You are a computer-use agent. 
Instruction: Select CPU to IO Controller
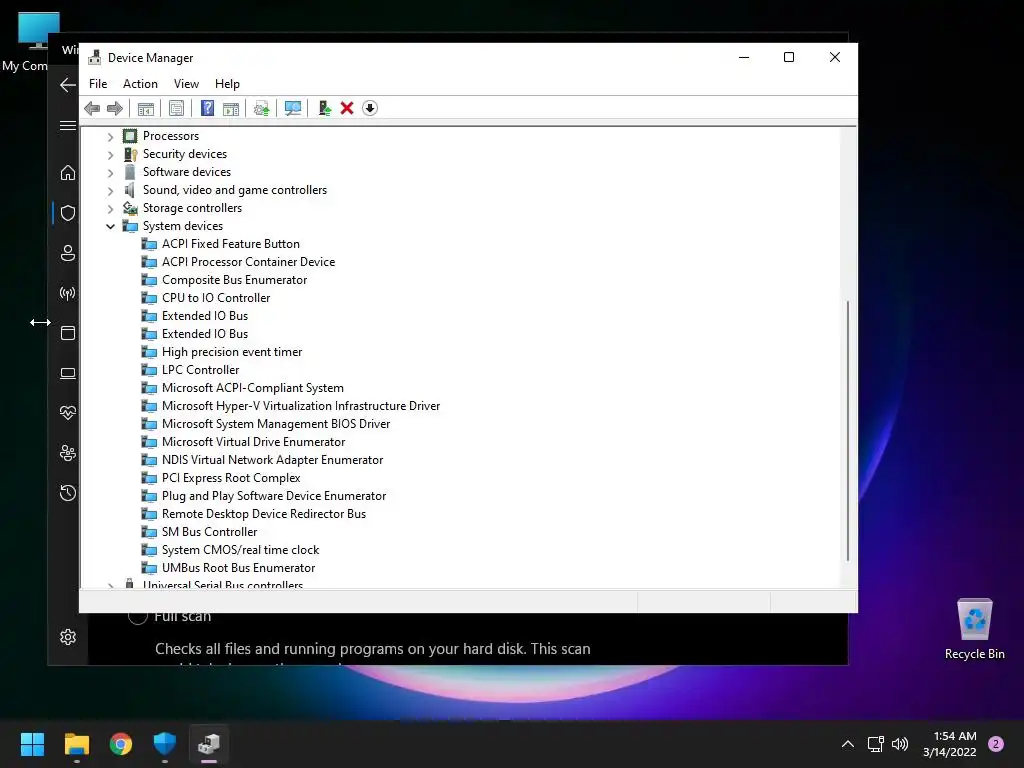[216, 298]
